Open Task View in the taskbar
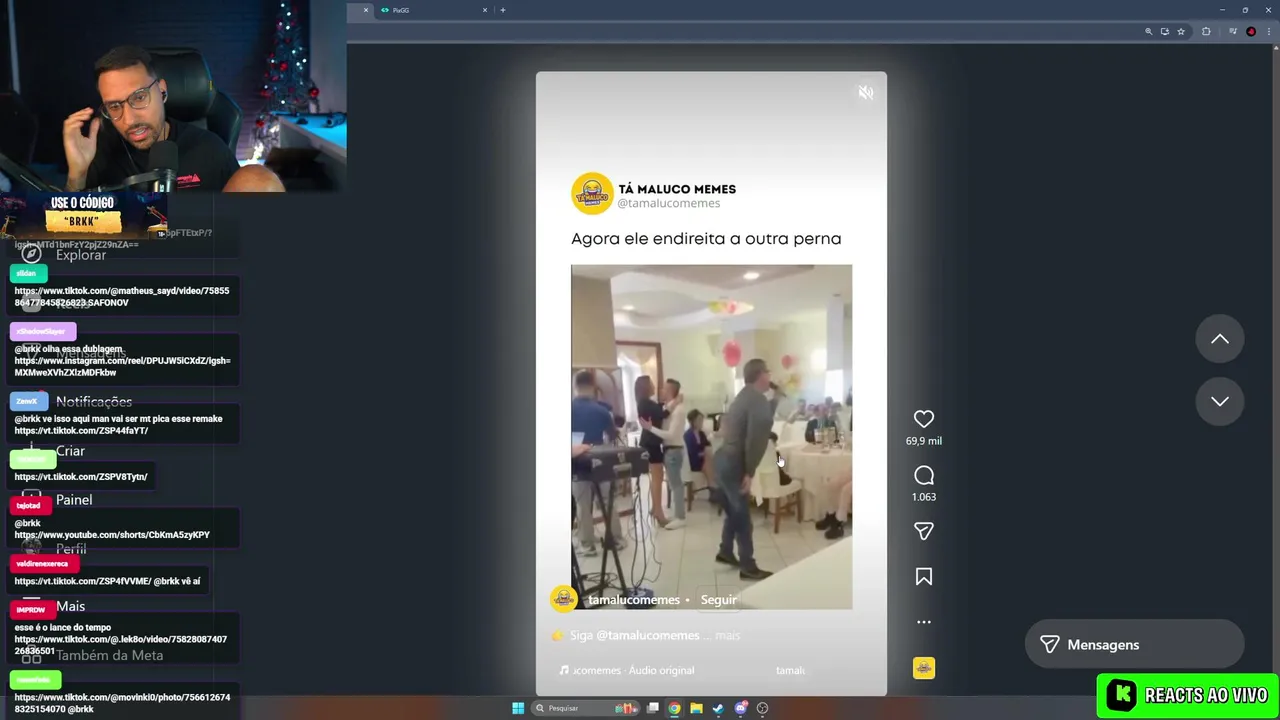 (x=653, y=708)
